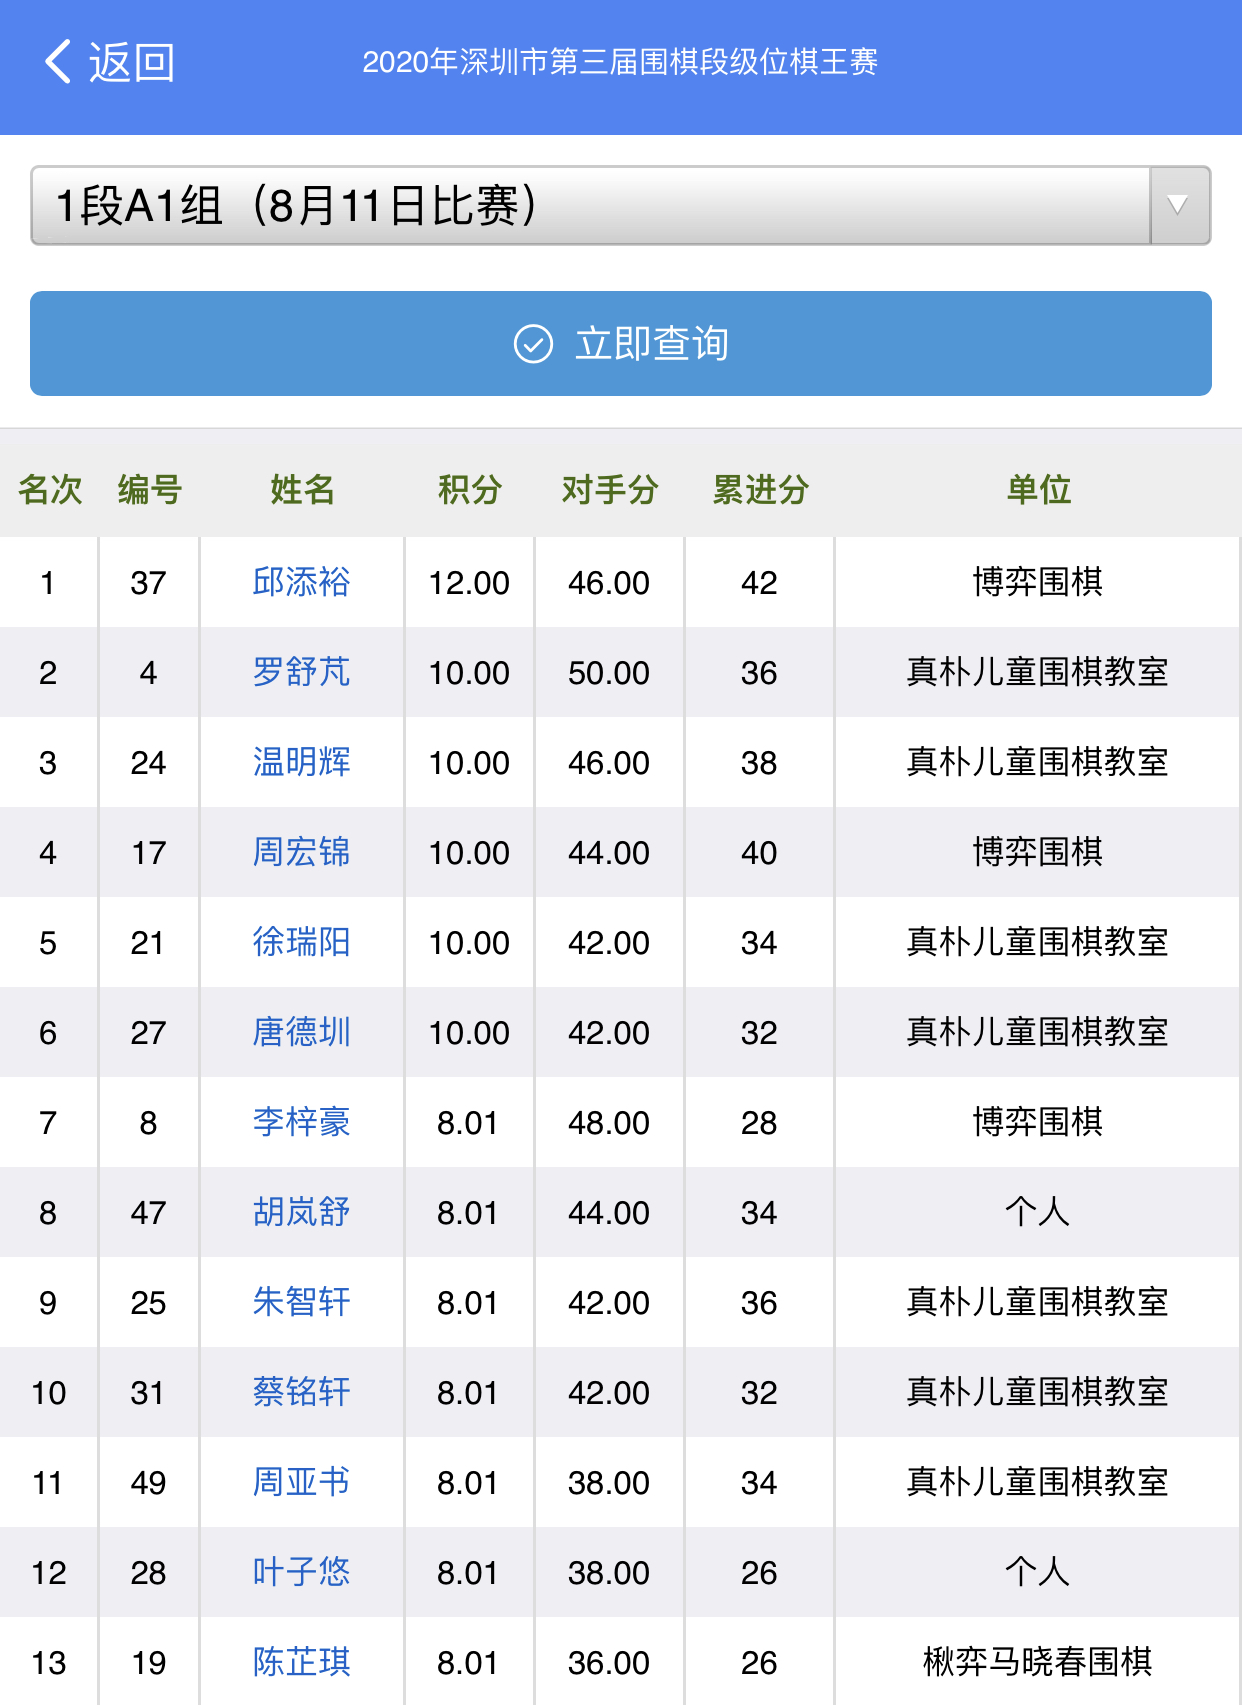Tap 叶子悠 name link
Image resolution: width=1242 pixels, height=1705 pixels.
tap(301, 1572)
